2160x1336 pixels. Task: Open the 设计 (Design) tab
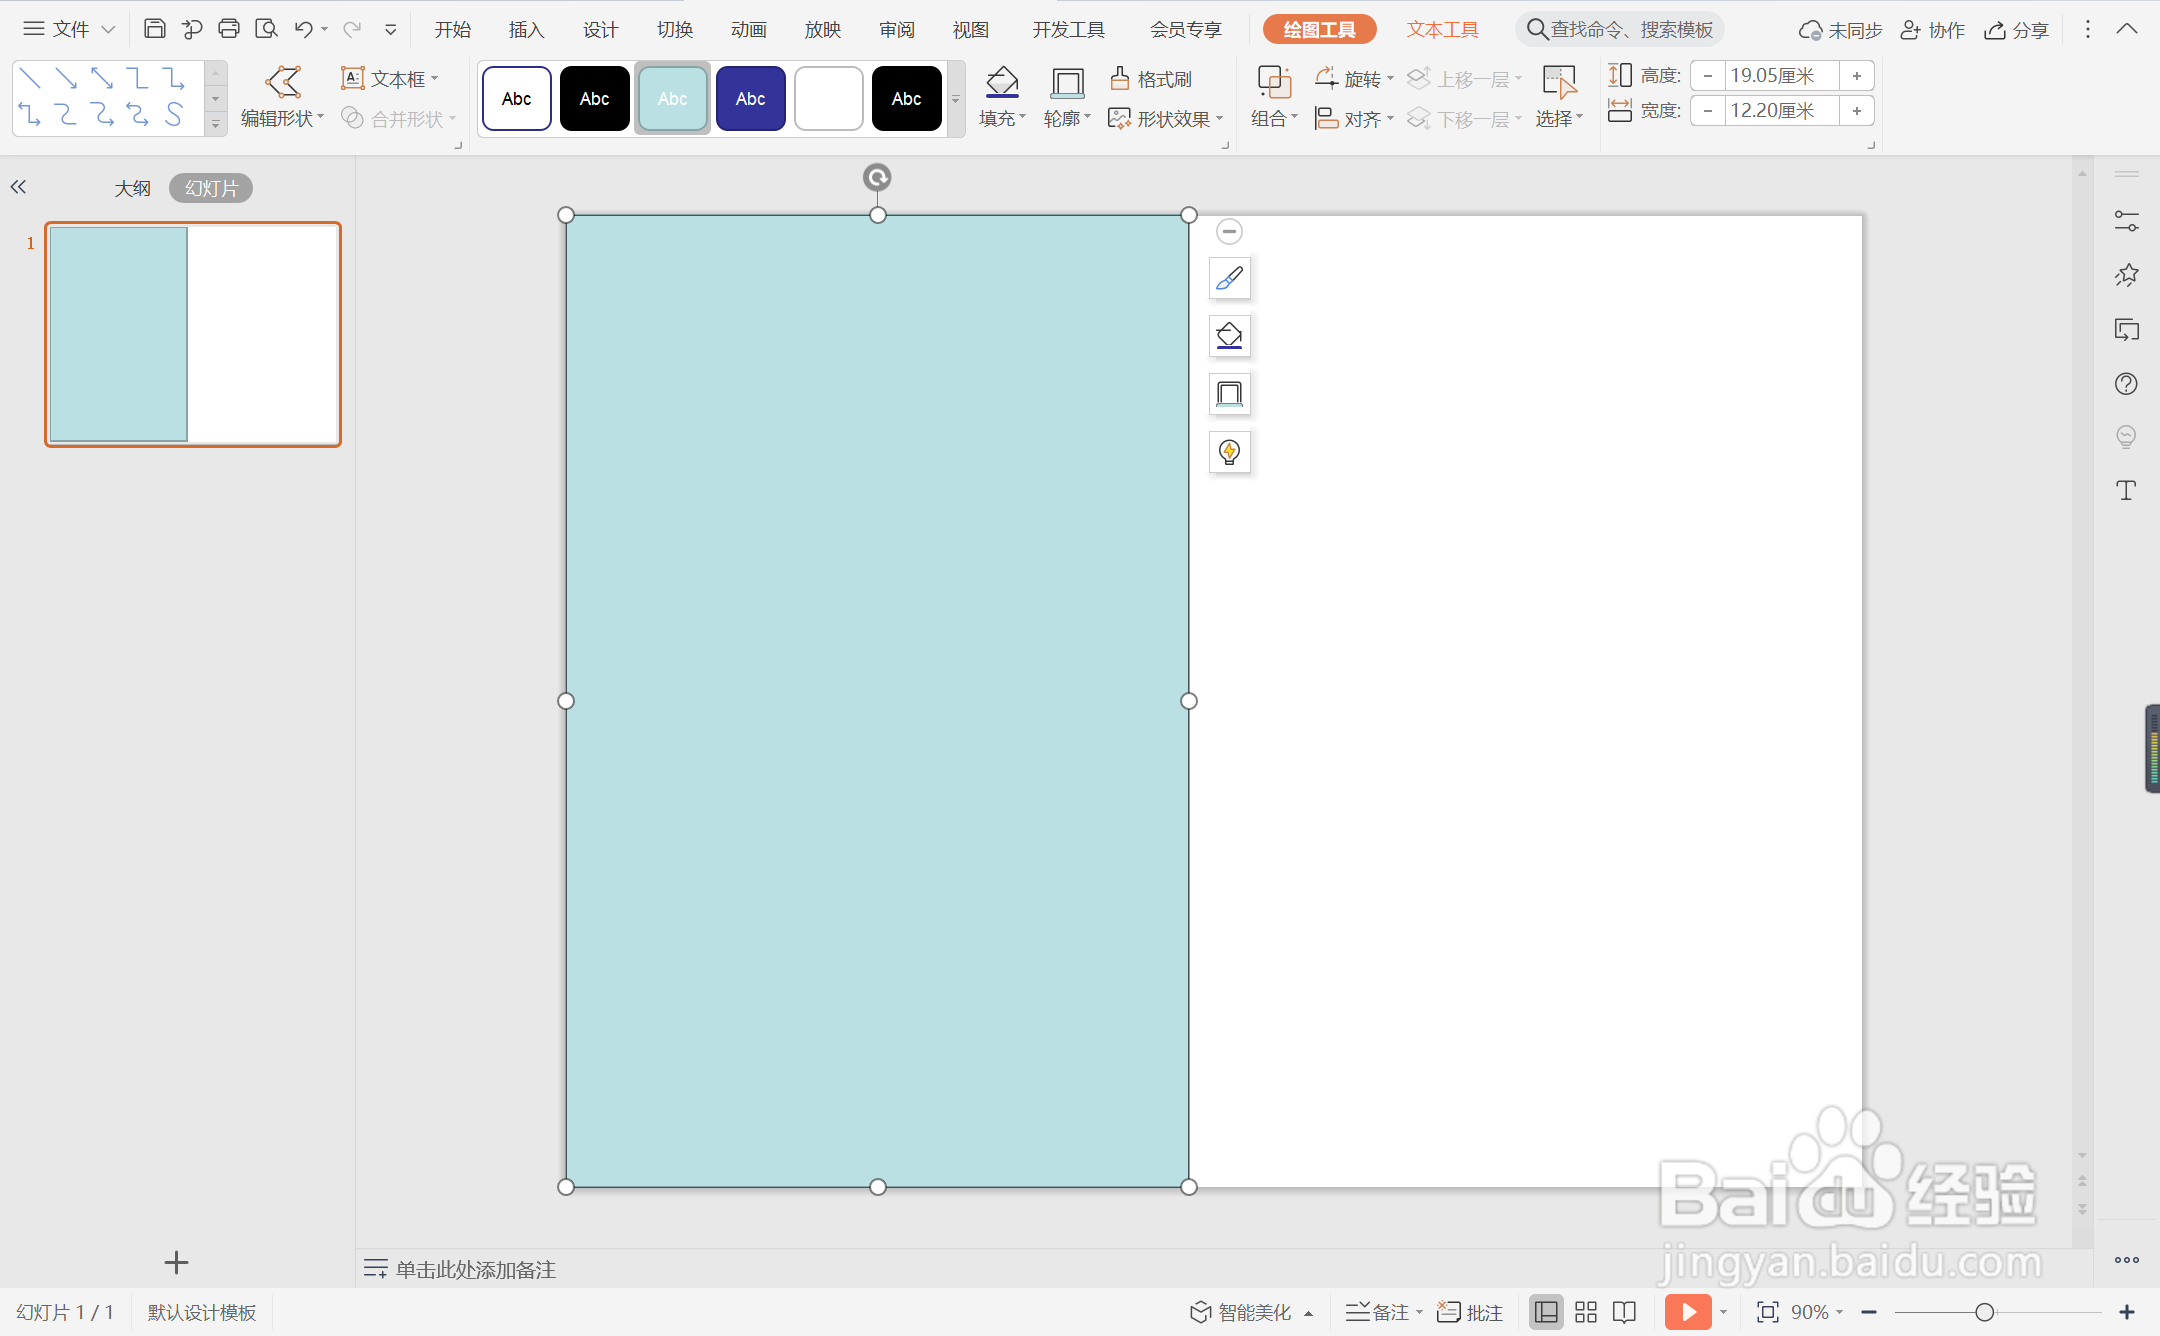(600, 30)
